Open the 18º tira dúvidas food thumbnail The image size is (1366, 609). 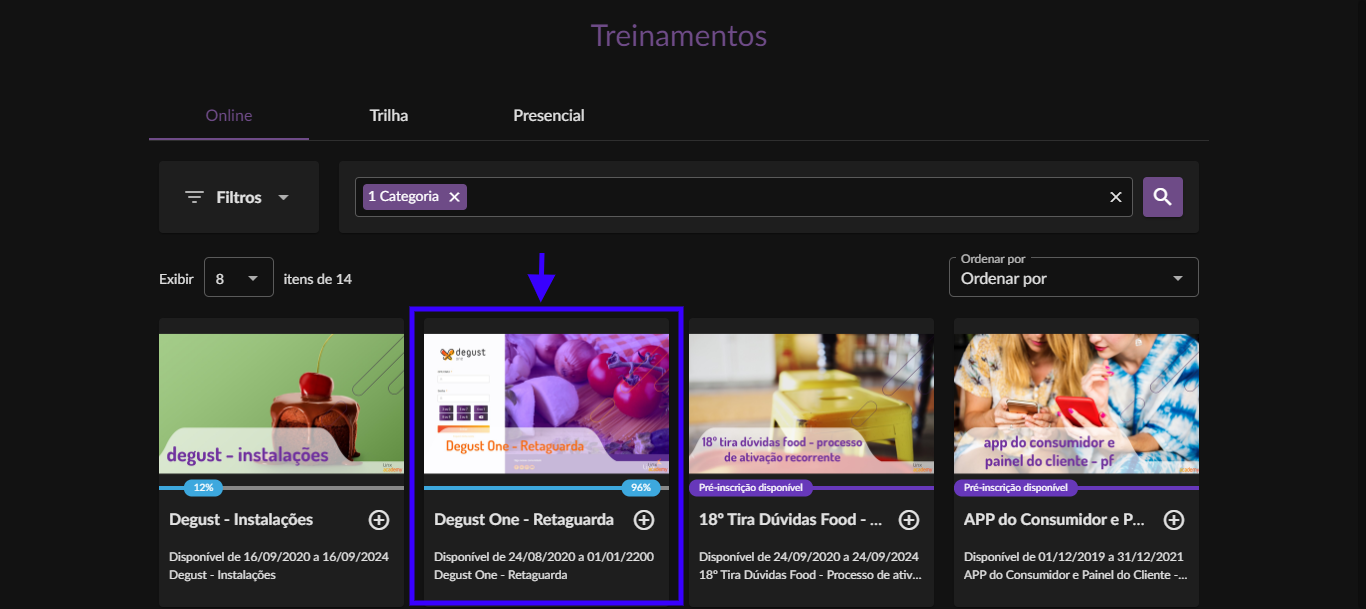coord(811,403)
